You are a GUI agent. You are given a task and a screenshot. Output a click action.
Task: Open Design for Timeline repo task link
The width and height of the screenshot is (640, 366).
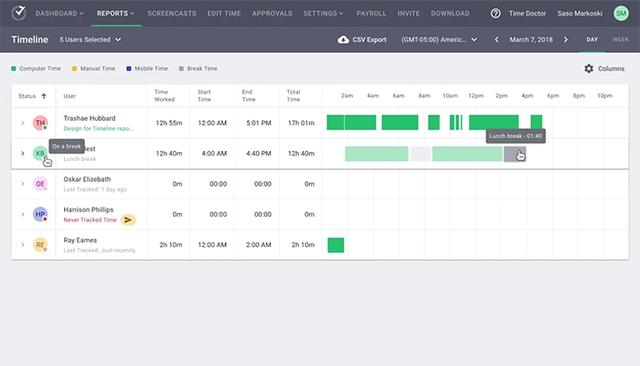pyautogui.click(x=98, y=129)
